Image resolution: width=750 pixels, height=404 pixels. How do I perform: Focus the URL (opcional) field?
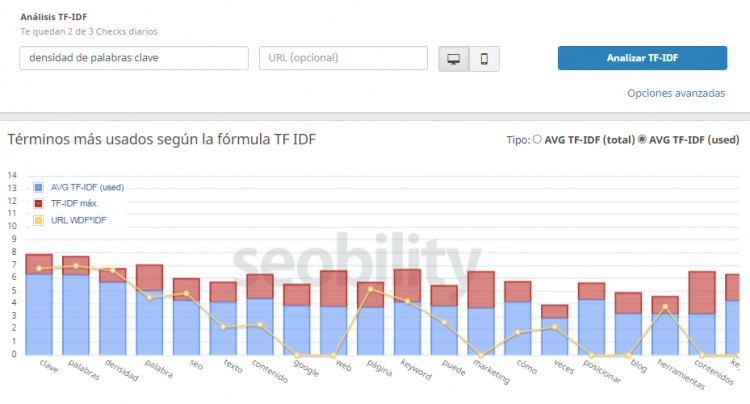[x=343, y=58]
